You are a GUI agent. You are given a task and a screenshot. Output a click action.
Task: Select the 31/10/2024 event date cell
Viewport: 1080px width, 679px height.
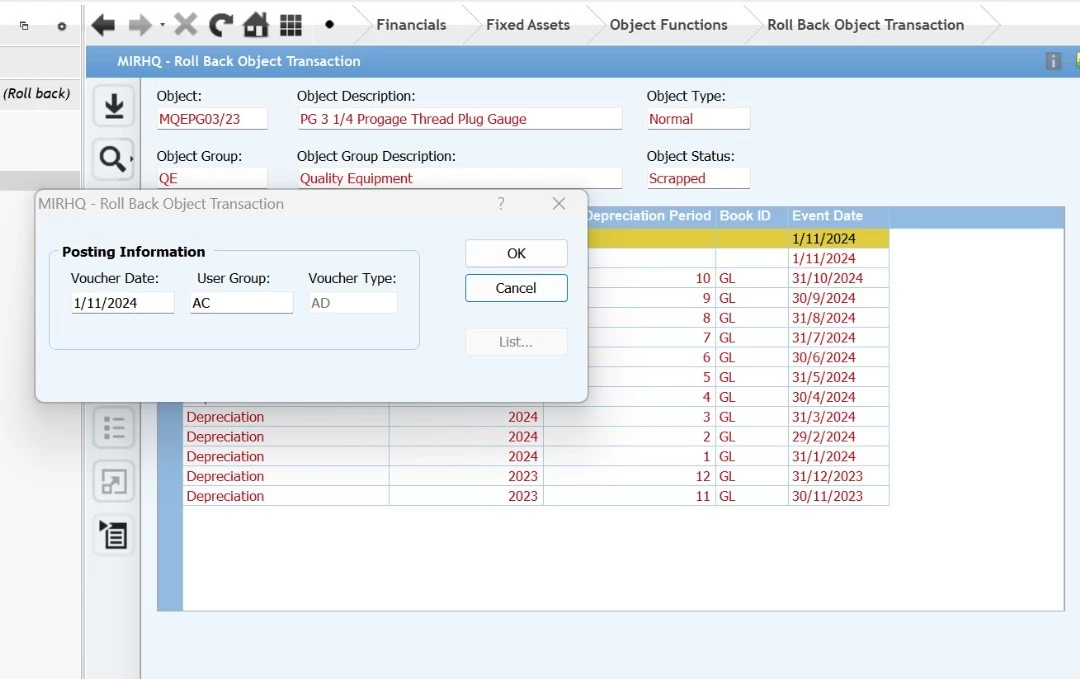tap(839, 278)
